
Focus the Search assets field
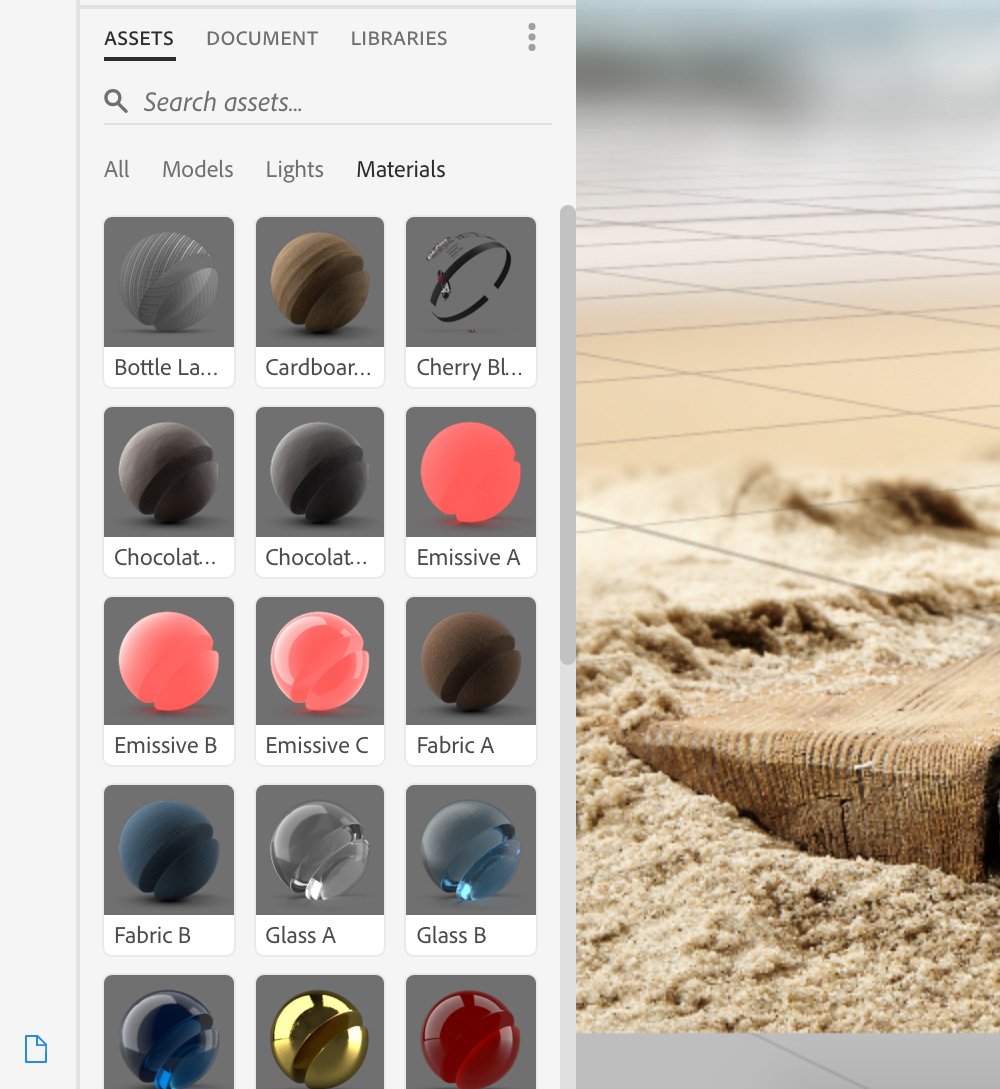click(328, 102)
